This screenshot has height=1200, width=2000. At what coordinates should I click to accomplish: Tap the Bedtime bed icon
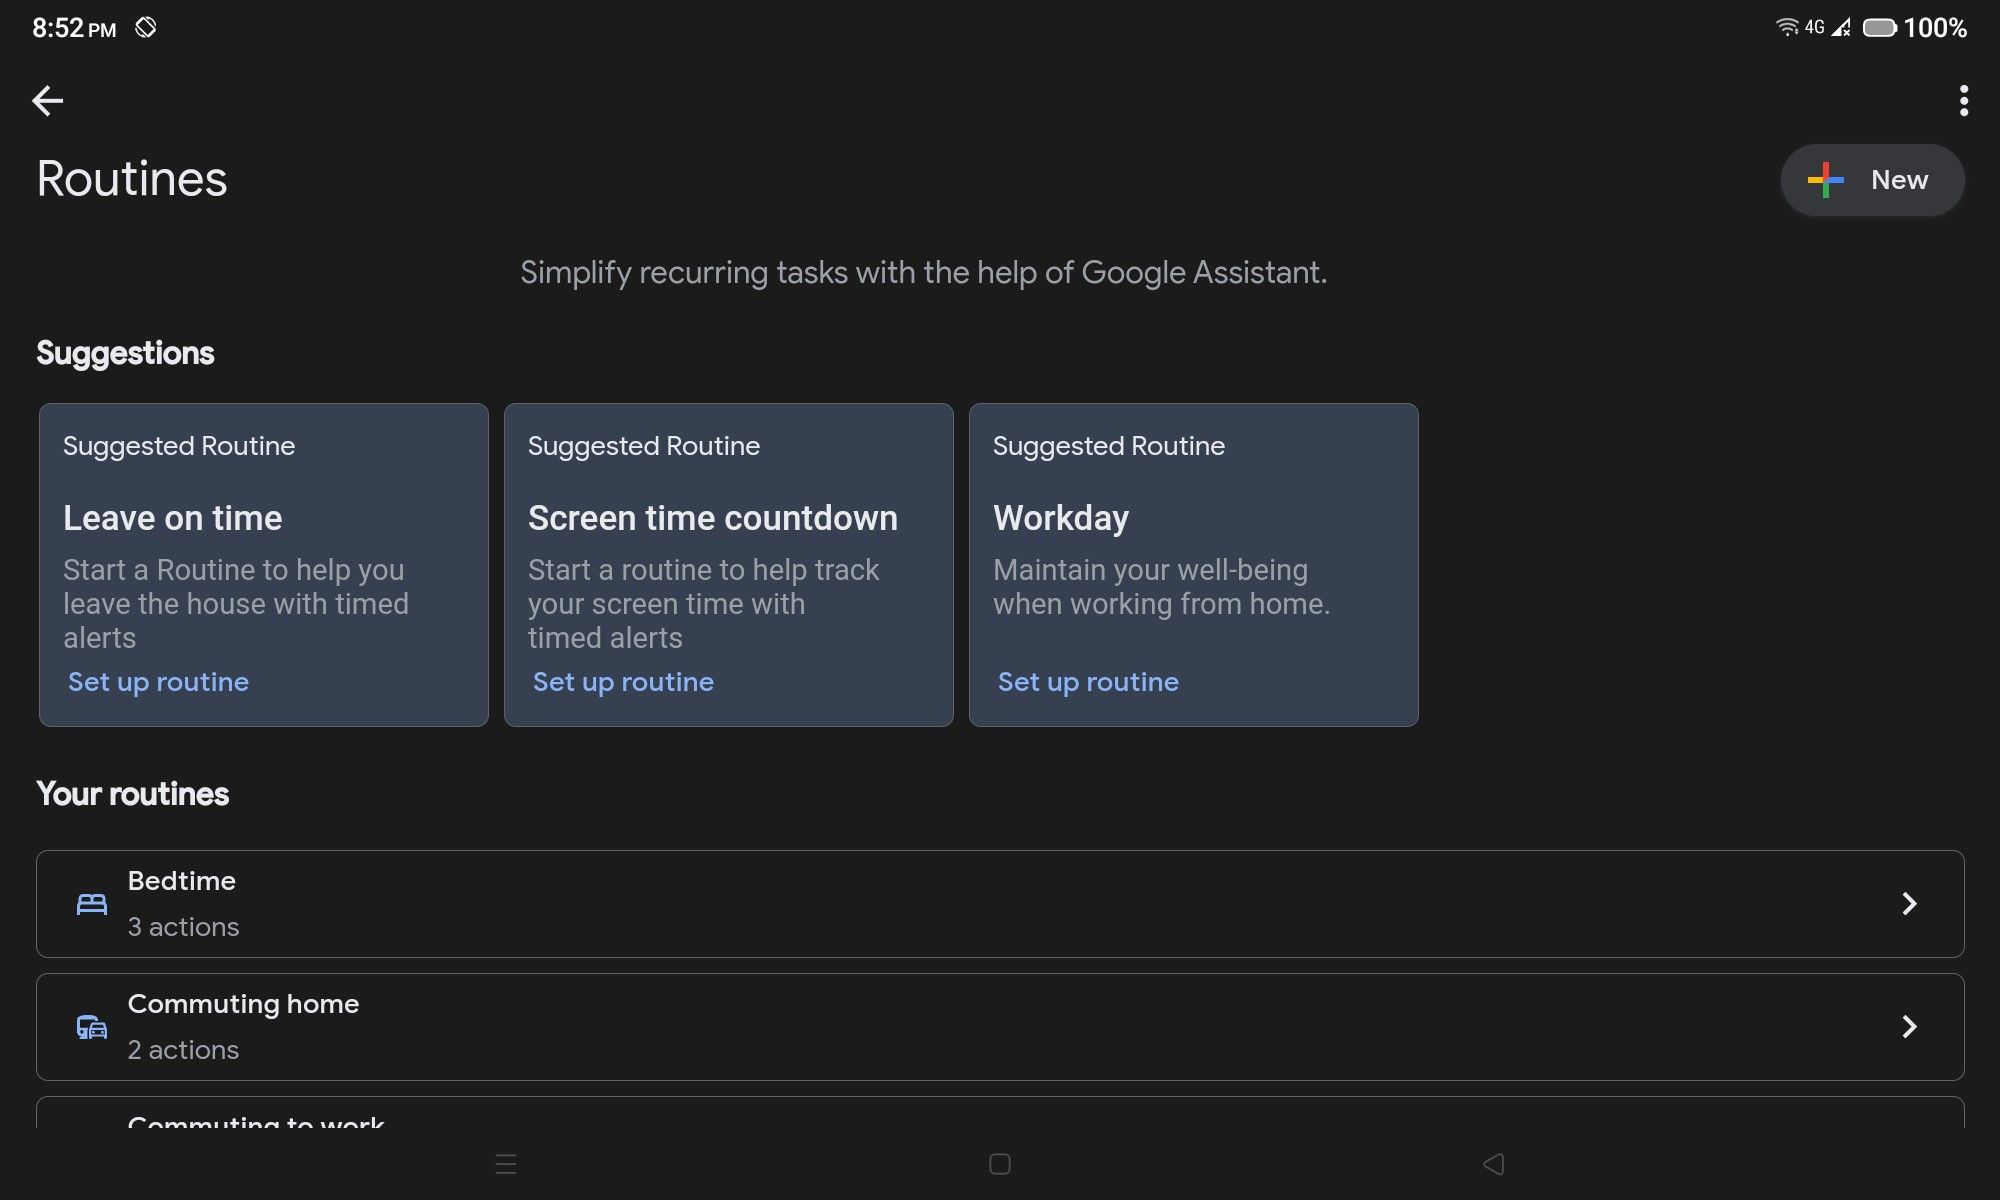(x=92, y=904)
